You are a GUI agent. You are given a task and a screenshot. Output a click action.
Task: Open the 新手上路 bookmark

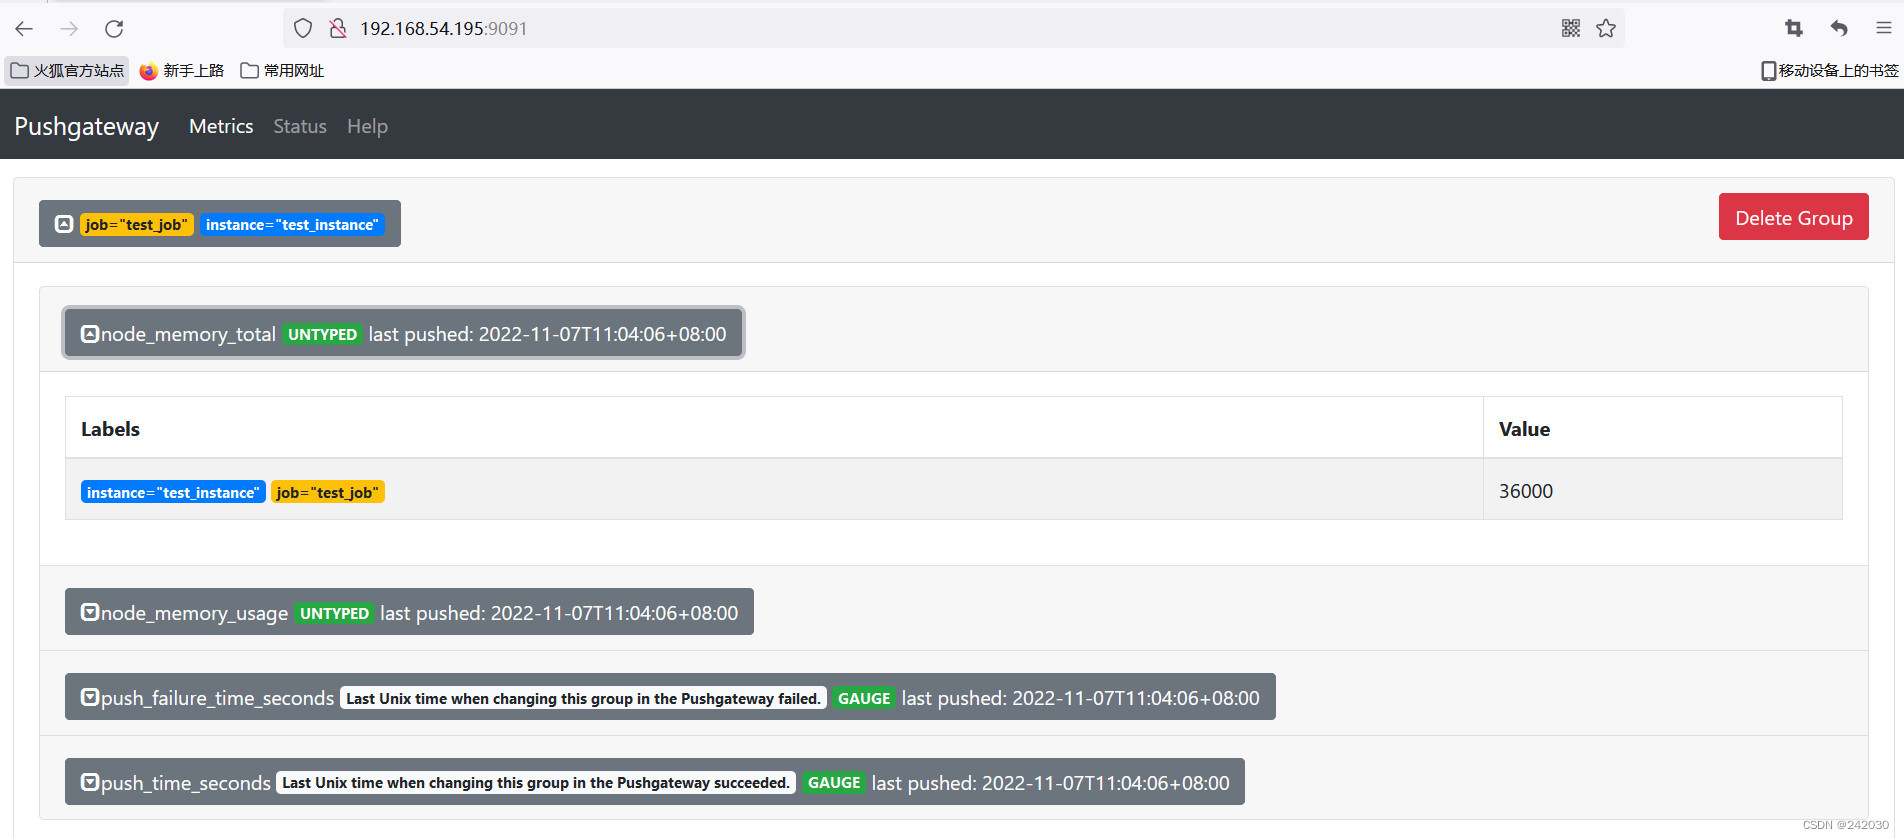coord(182,70)
